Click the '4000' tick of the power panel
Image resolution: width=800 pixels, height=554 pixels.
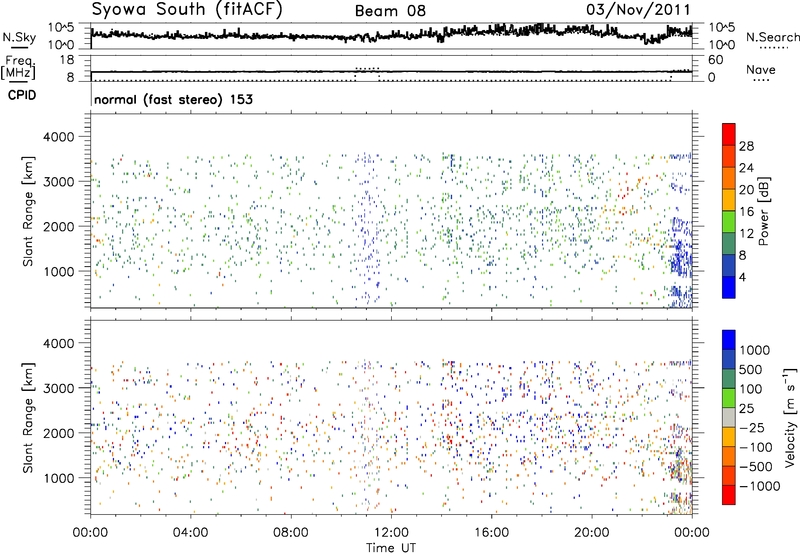click(x=58, y=137)
